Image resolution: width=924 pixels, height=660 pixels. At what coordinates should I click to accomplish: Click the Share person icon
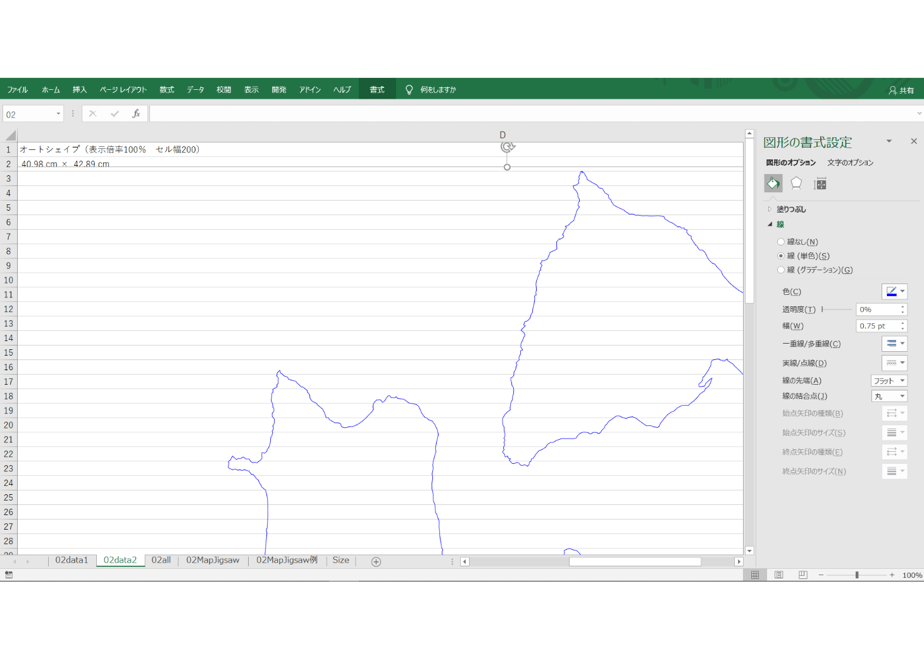(x=892, y=90)
